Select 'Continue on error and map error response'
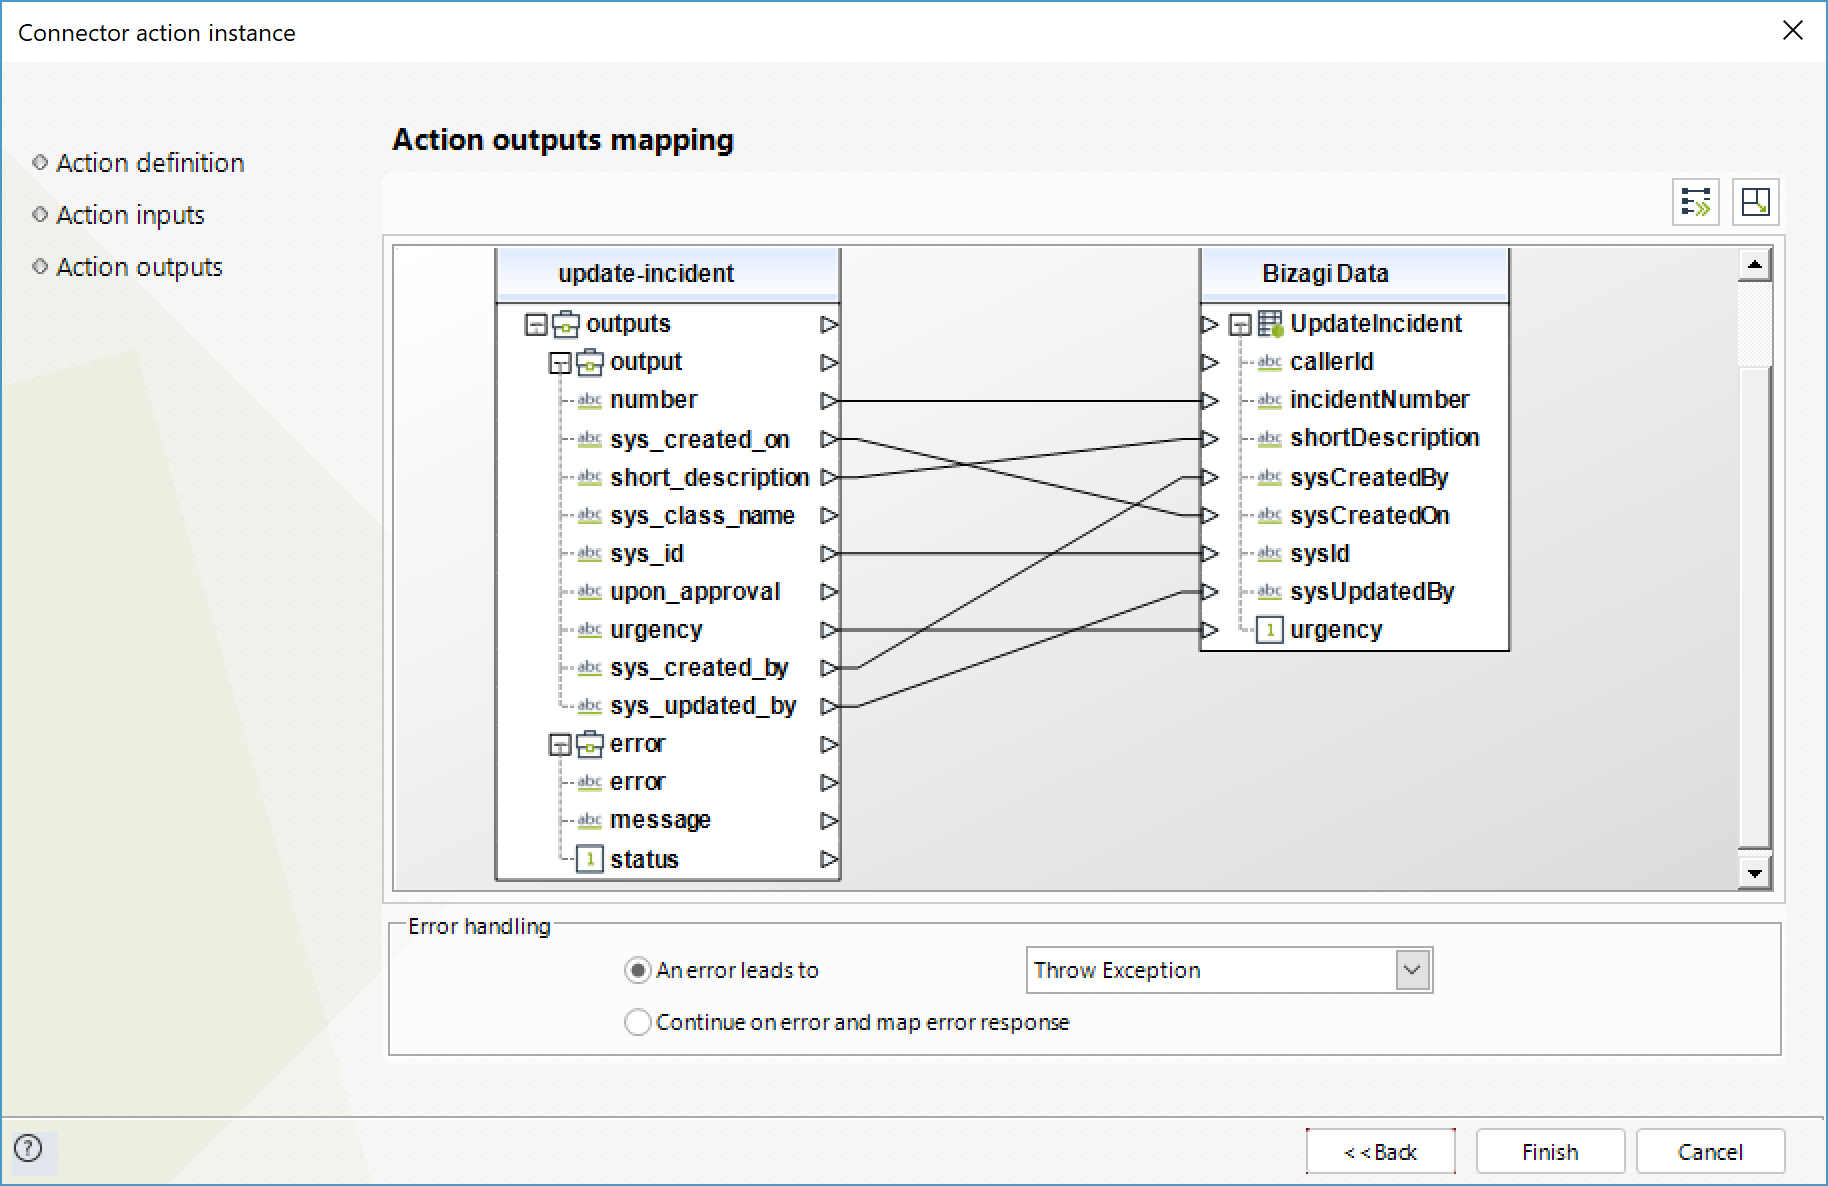 (637, 1022)
